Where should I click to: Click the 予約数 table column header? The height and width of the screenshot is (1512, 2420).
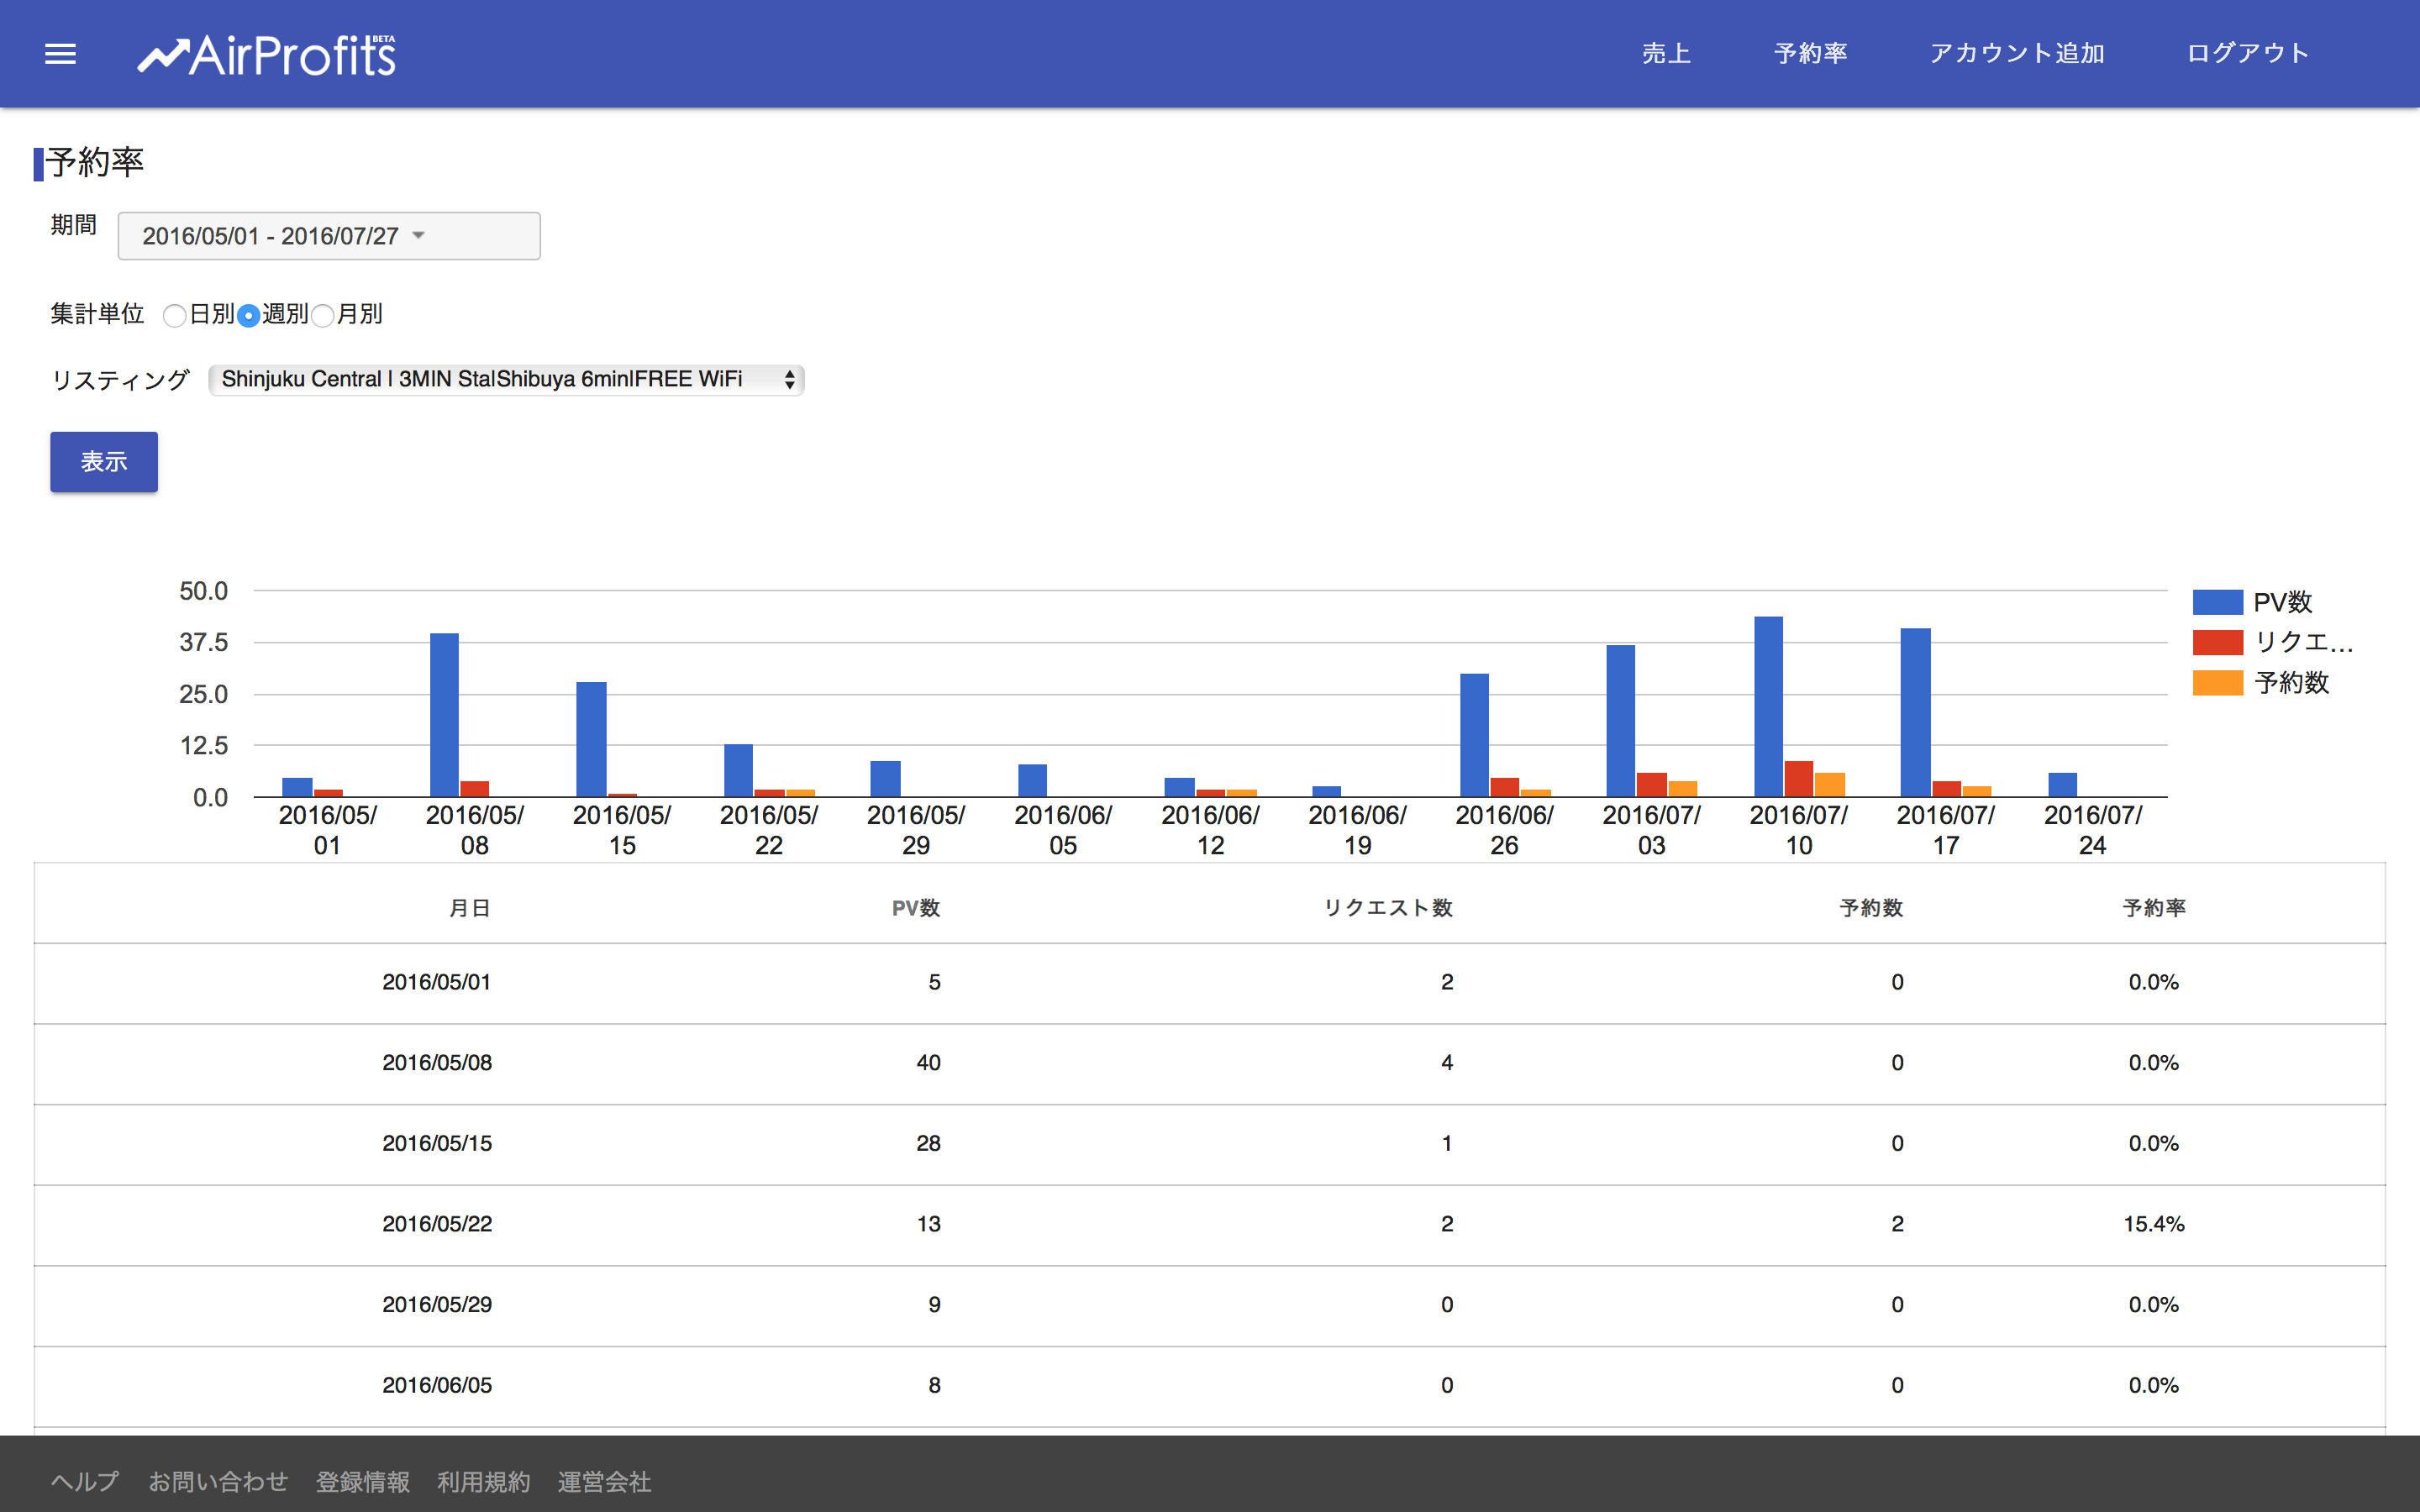(1871, 908)
